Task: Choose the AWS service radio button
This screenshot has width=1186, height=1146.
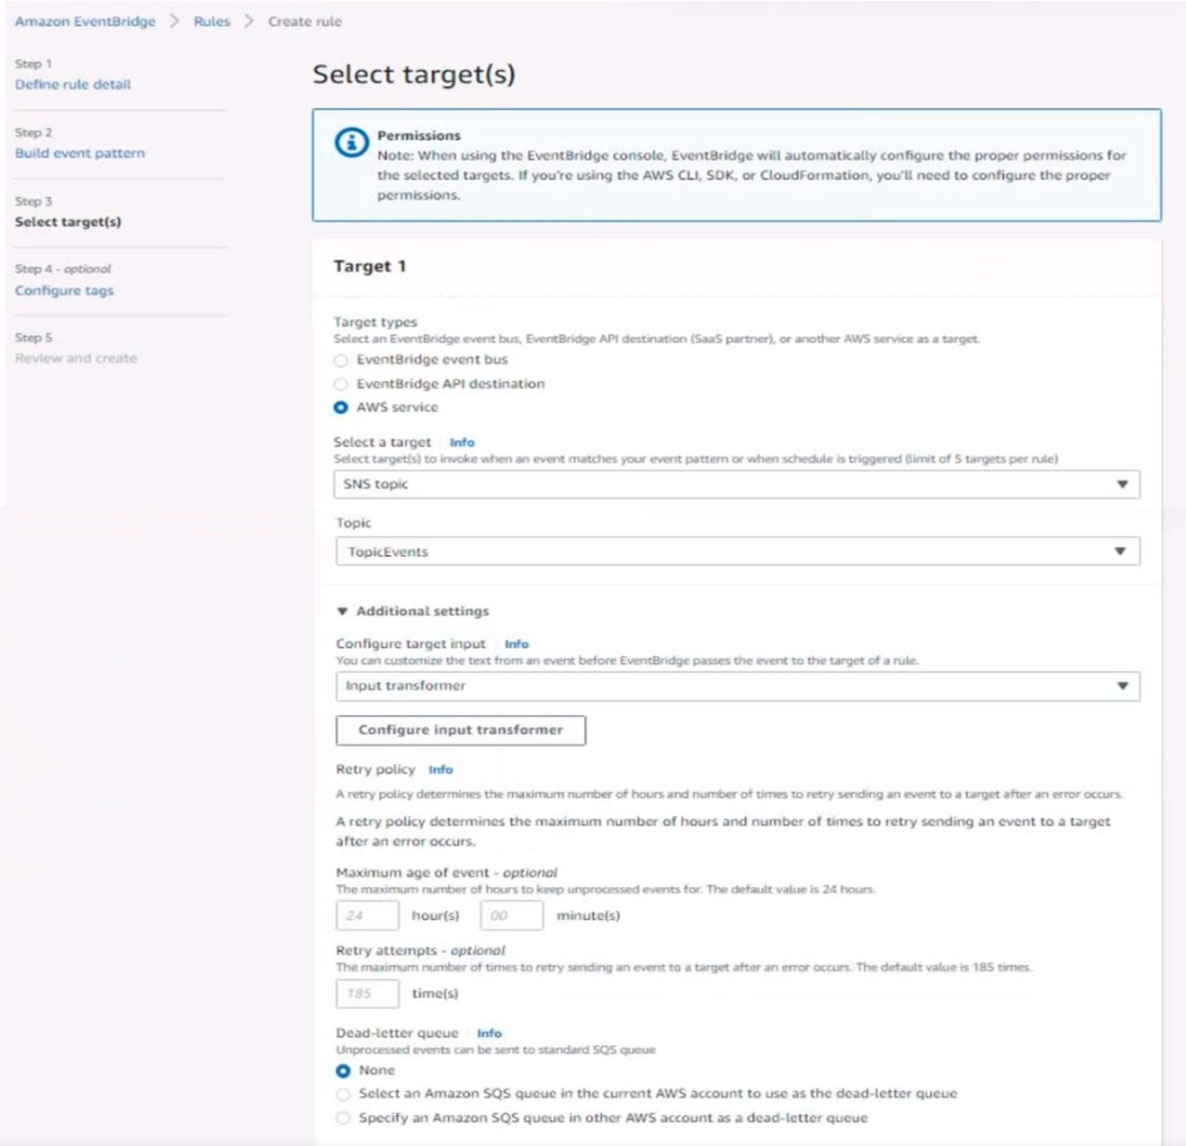Action: [341, 408]
